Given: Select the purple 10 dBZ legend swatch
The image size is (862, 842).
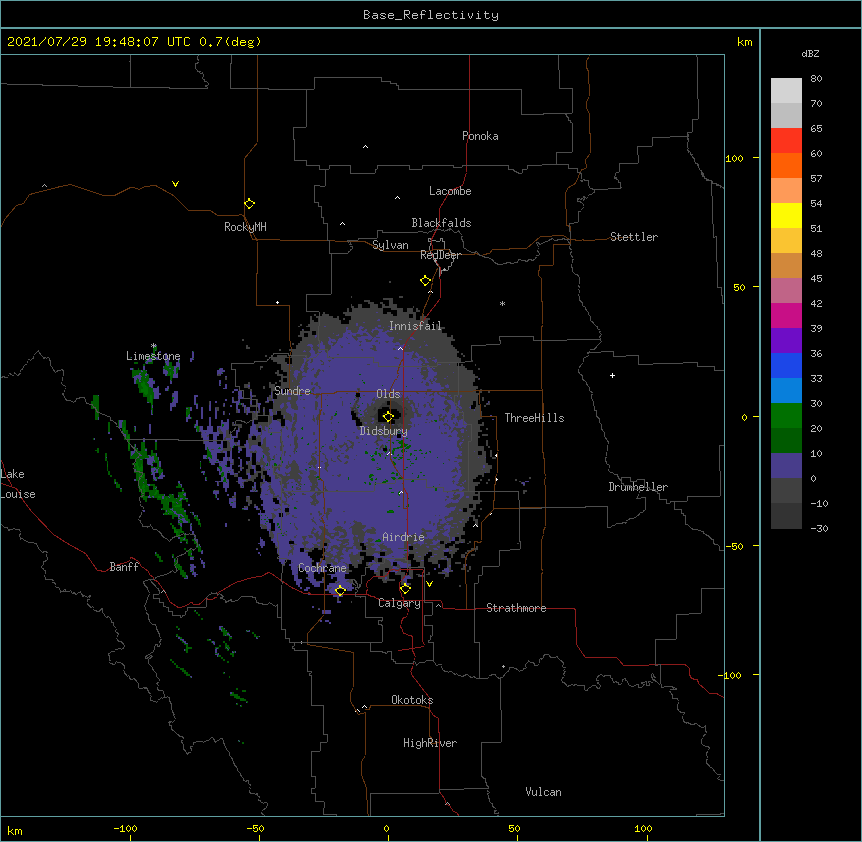Looking at the screenshot, I should click(x=786, y=466).
